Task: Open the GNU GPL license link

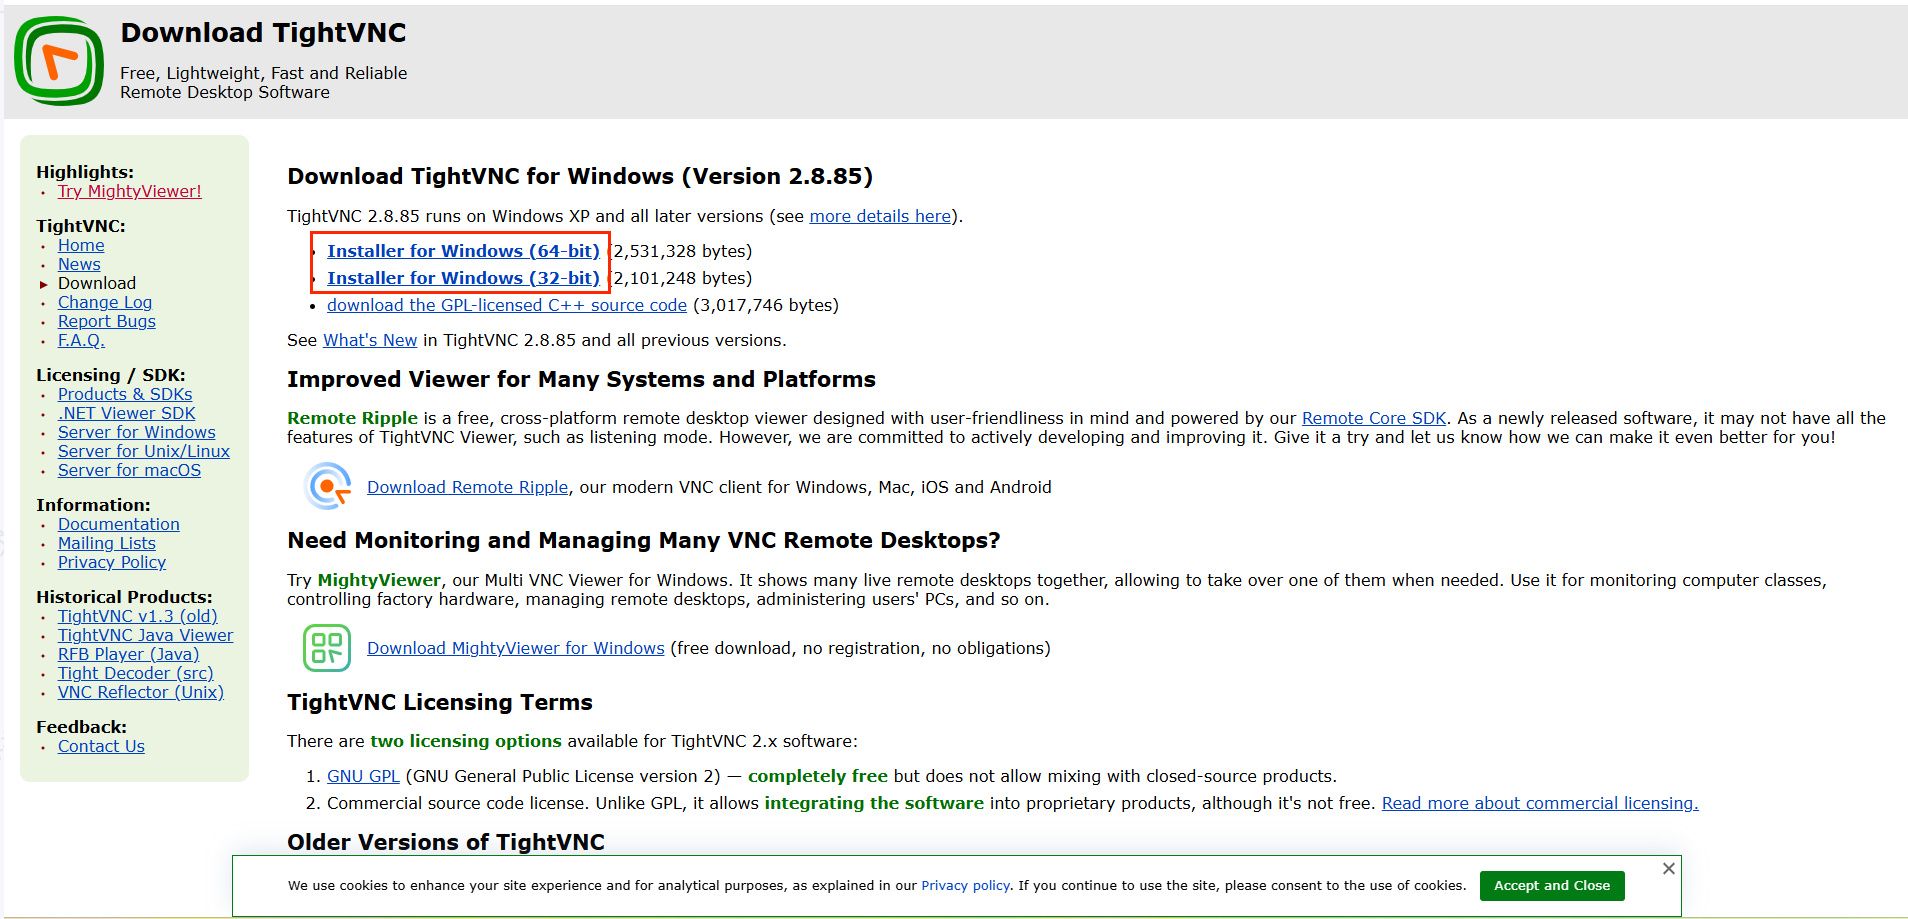Action: (x=363, y=776)
